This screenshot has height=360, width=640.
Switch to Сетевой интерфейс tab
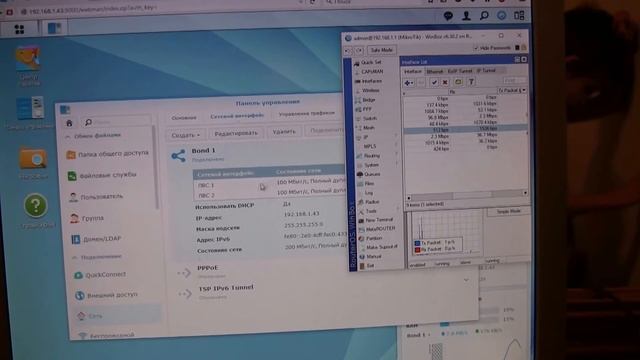pos(237,116)
